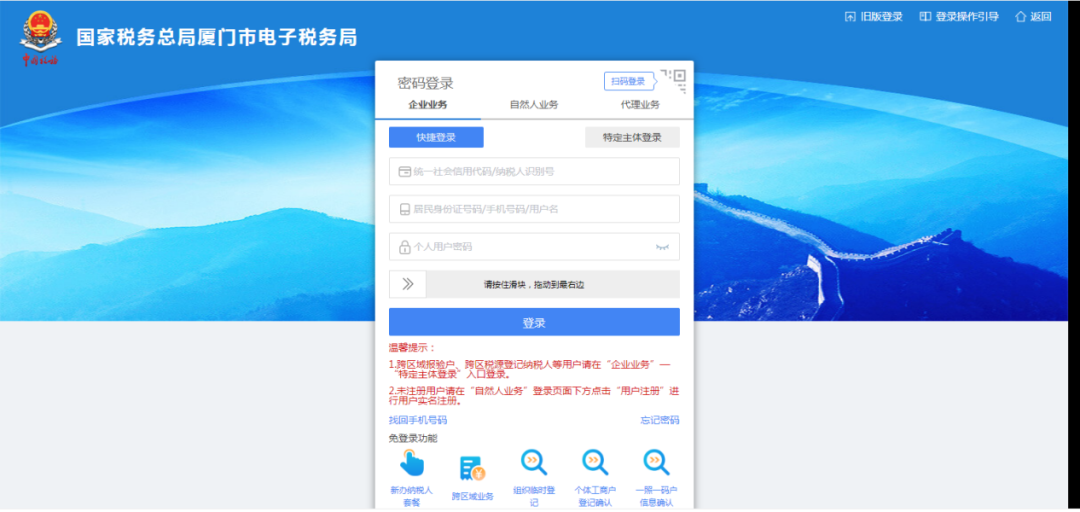The image size is (1080, 512).
Task: Click the slider verification arrow handle
Action: [x=408, y=284]
